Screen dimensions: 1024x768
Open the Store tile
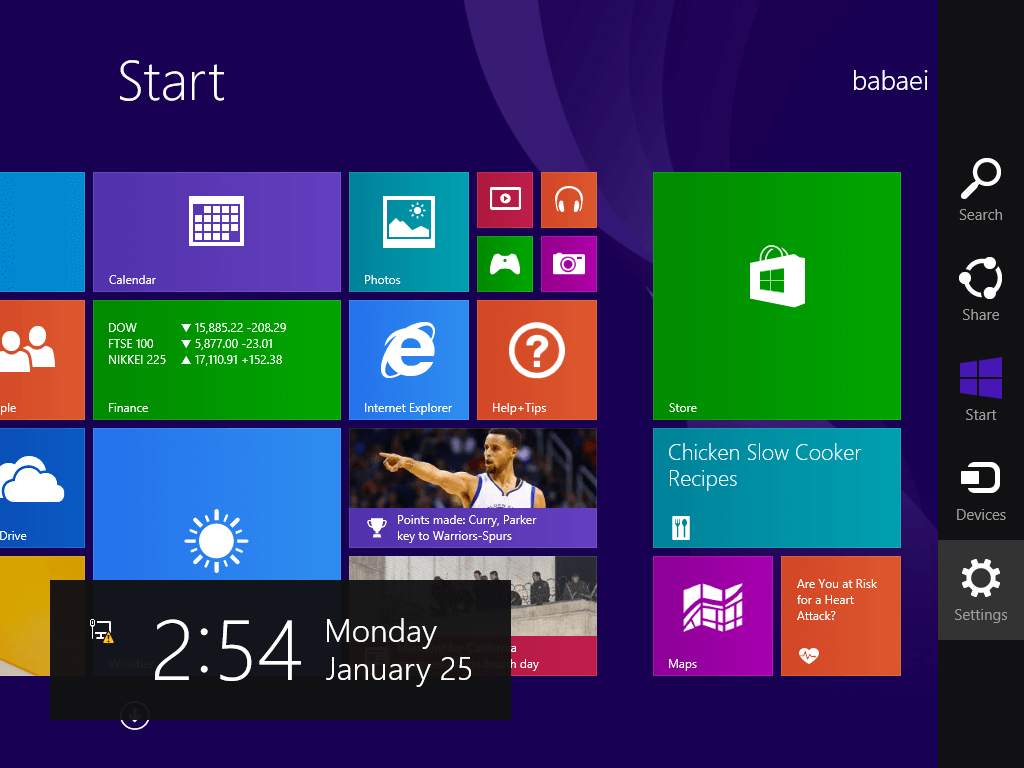777,296
